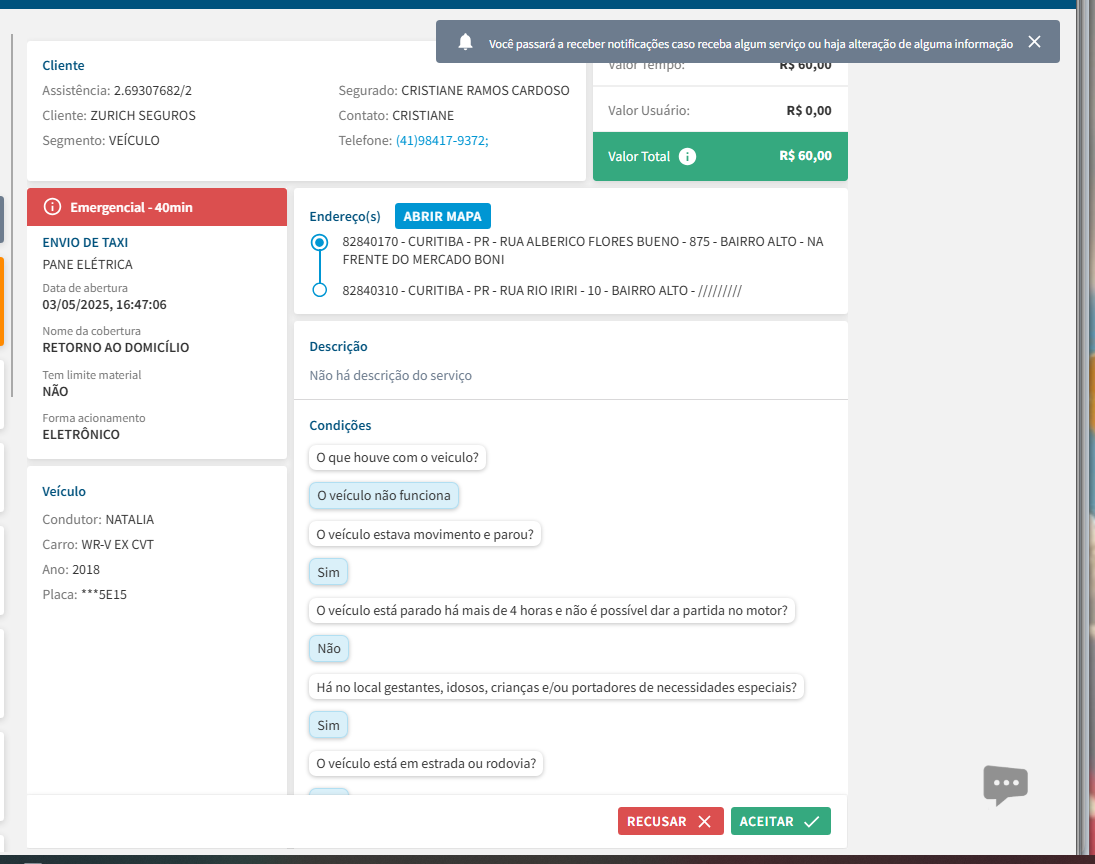Click the destination address RUA RIO IRIRI
This screenshot has width=1095, height=864.
point(542,291)
